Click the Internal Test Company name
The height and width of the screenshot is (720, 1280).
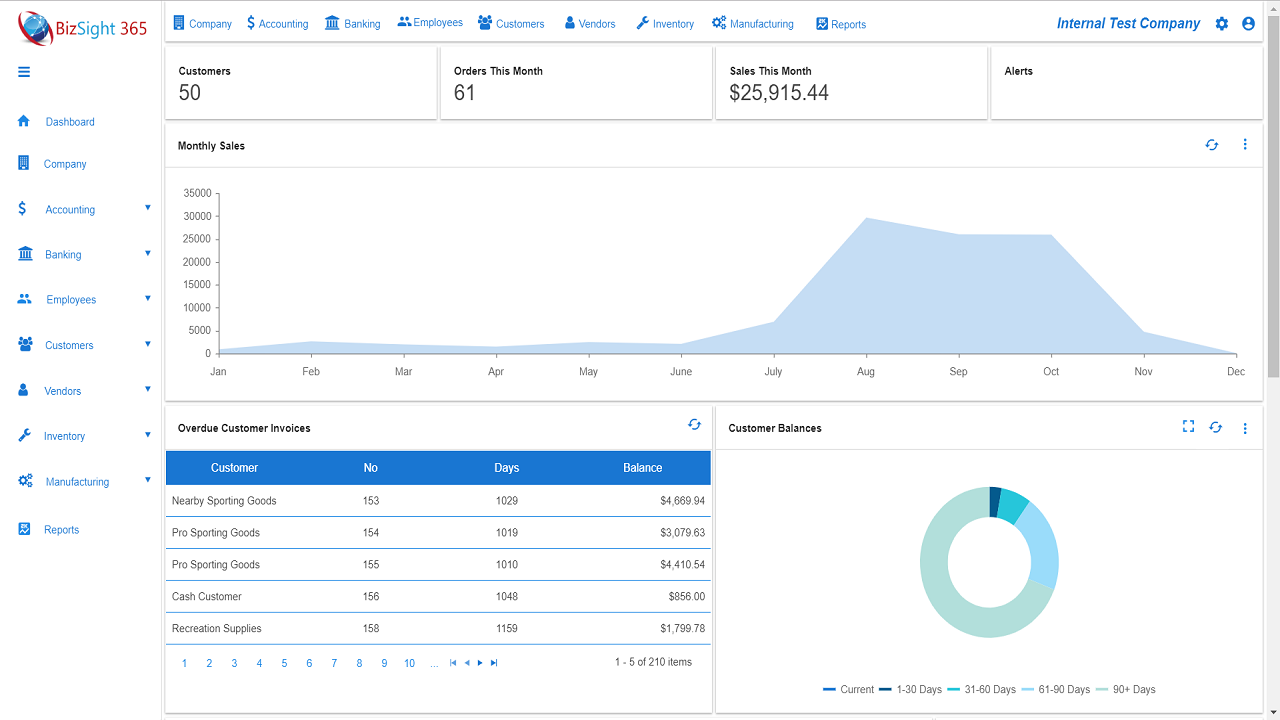(1128, 23)
